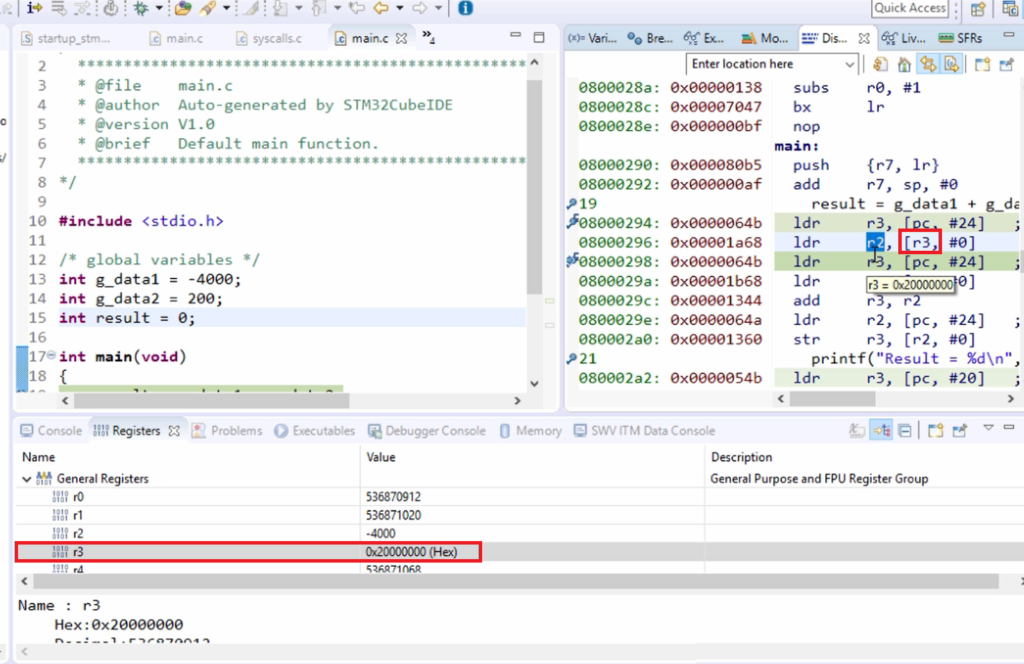Image resolution: width=1024 pixels, height=664 pixels.
Task: Open the forward navigation history dropdown
Action: point(438,8)
